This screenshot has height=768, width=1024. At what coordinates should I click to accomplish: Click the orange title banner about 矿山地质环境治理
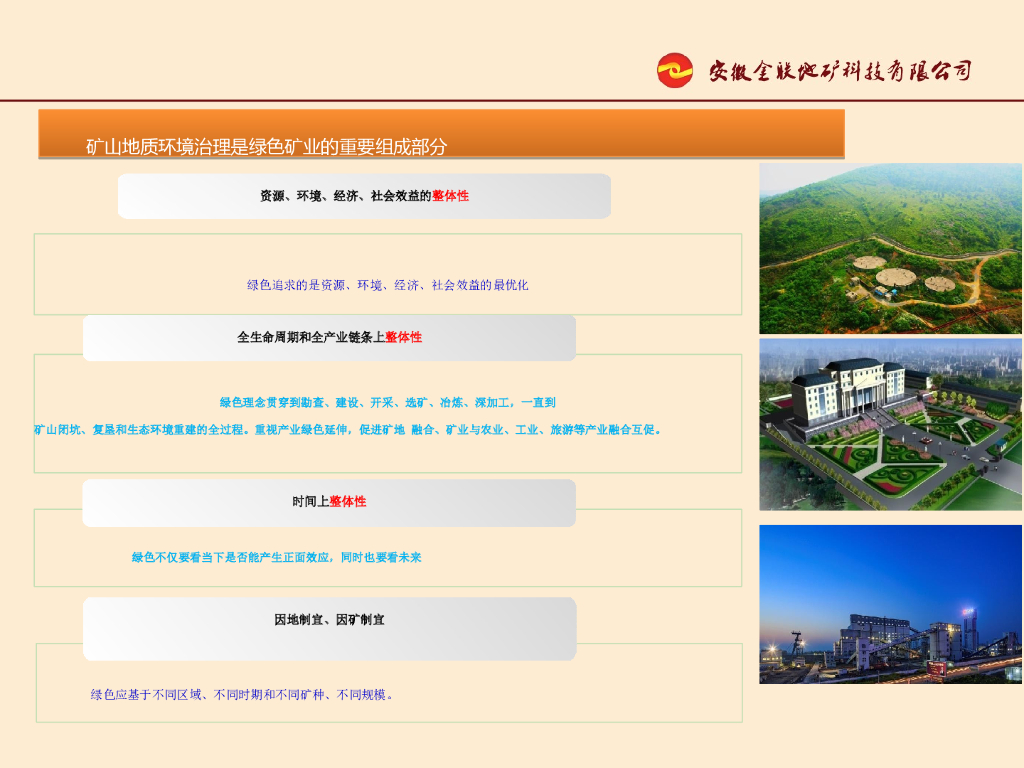coord(441,134)
